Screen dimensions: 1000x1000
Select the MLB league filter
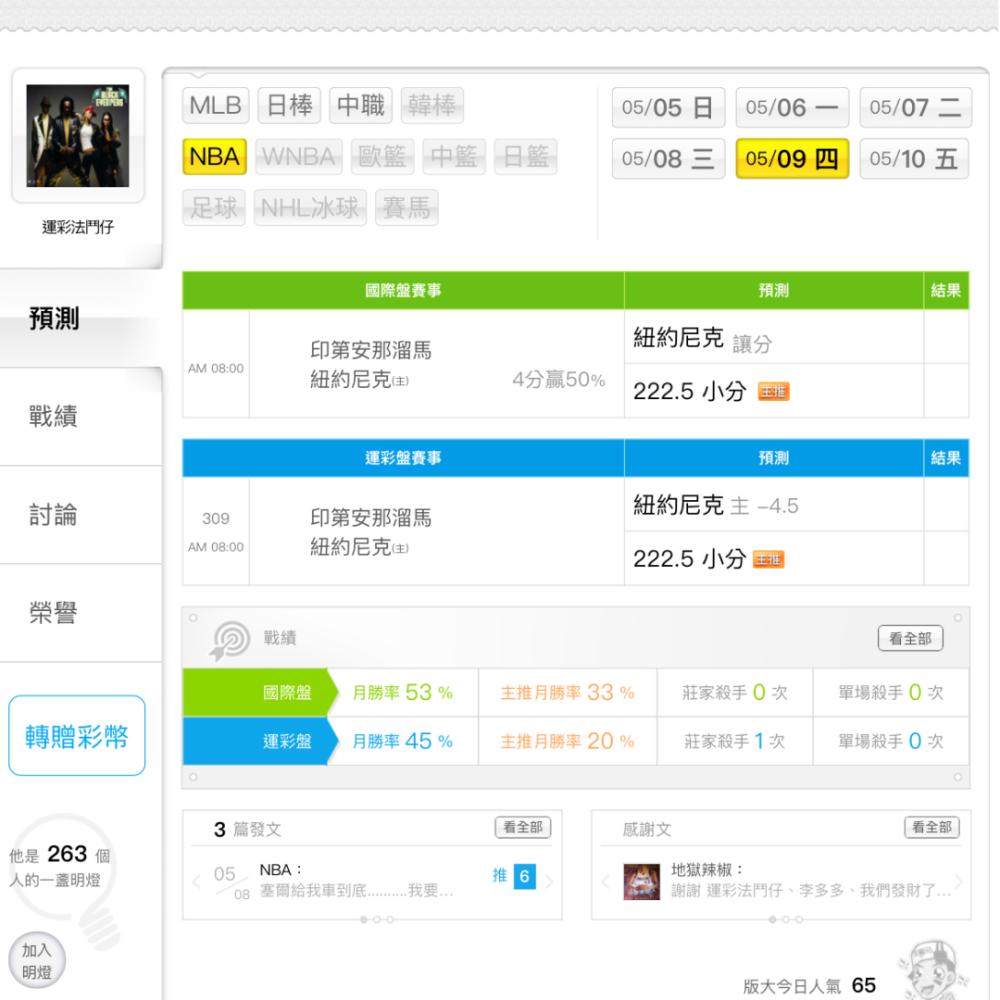click(x=215, y=105)
